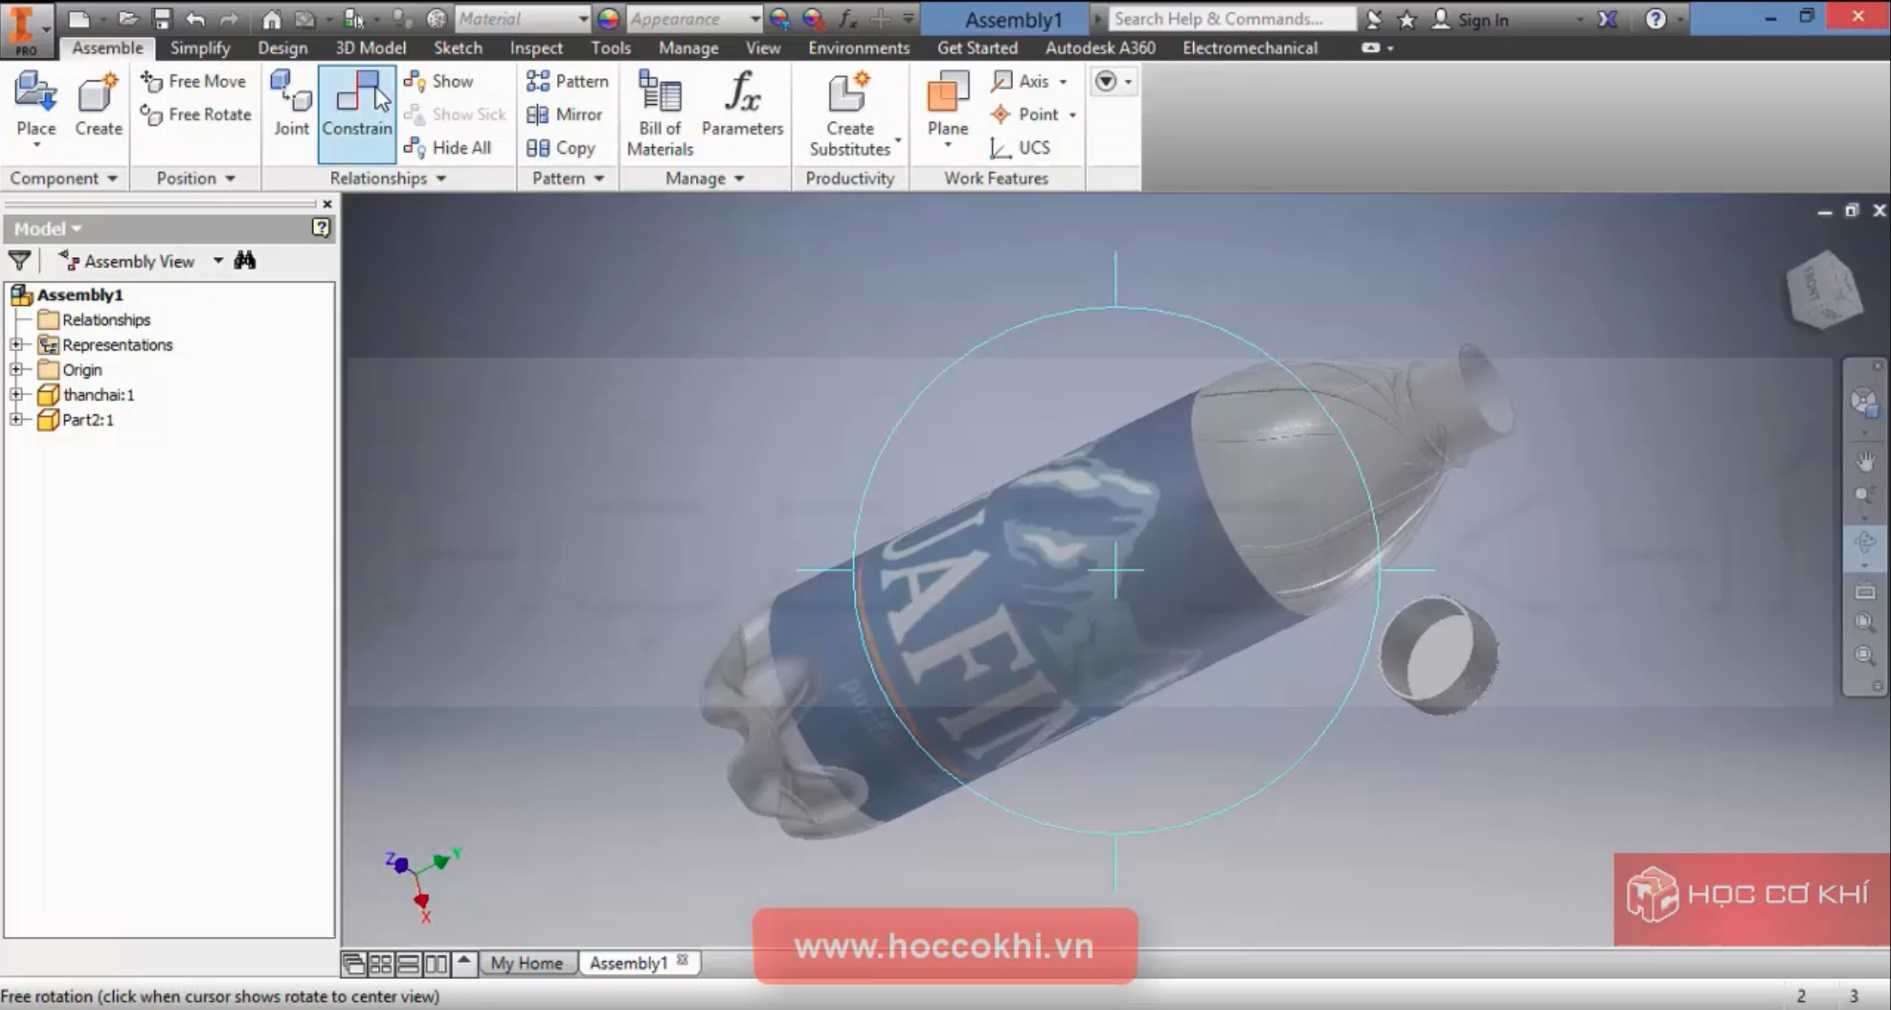Image resolution: width=1891 pixels, height=1010 pixels.
Task: Open the Assembly View dropdown arrow
Action: pos(218,261)
